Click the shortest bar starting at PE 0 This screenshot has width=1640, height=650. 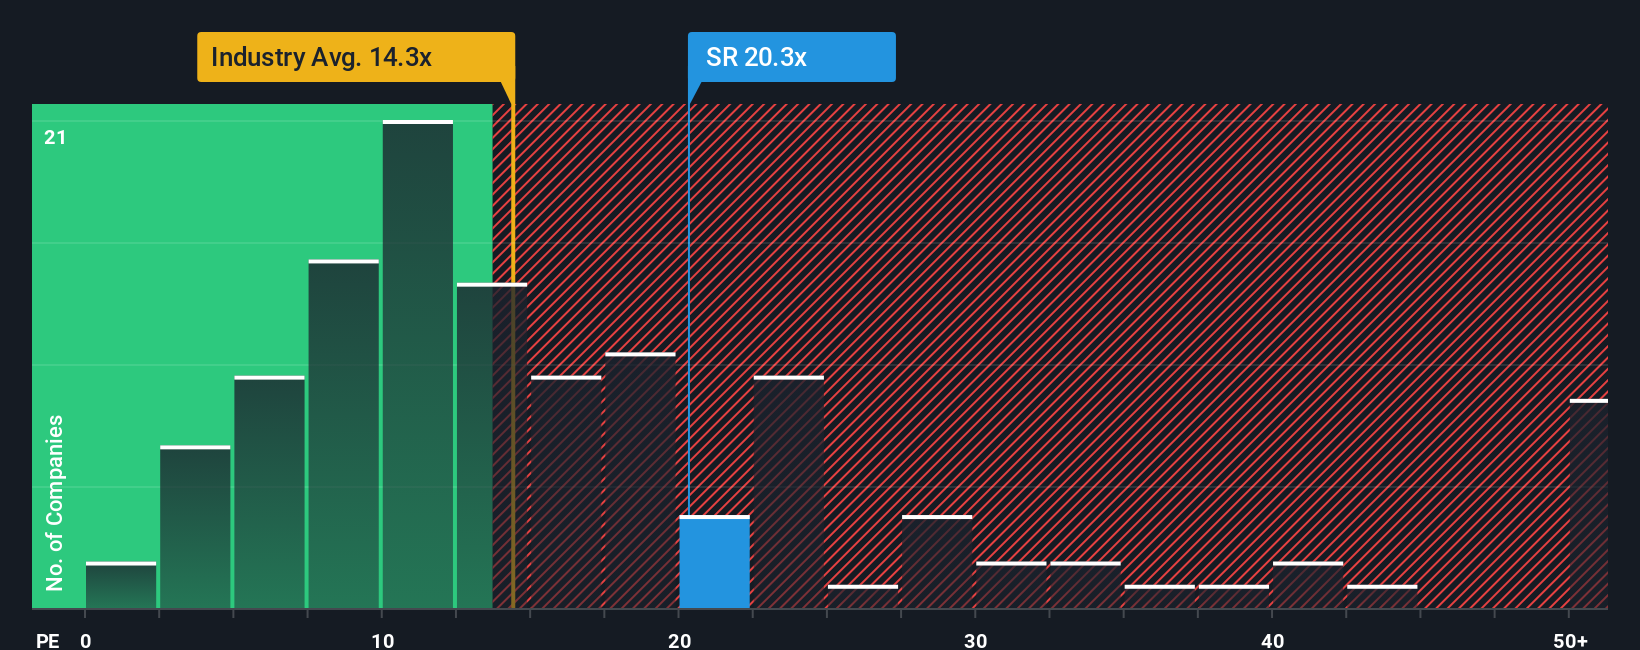click(x=121, y=585)
